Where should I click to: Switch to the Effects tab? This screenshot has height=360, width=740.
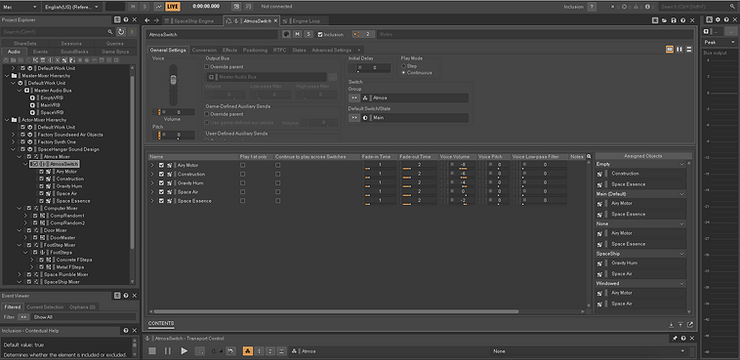[x=230, y=50]
